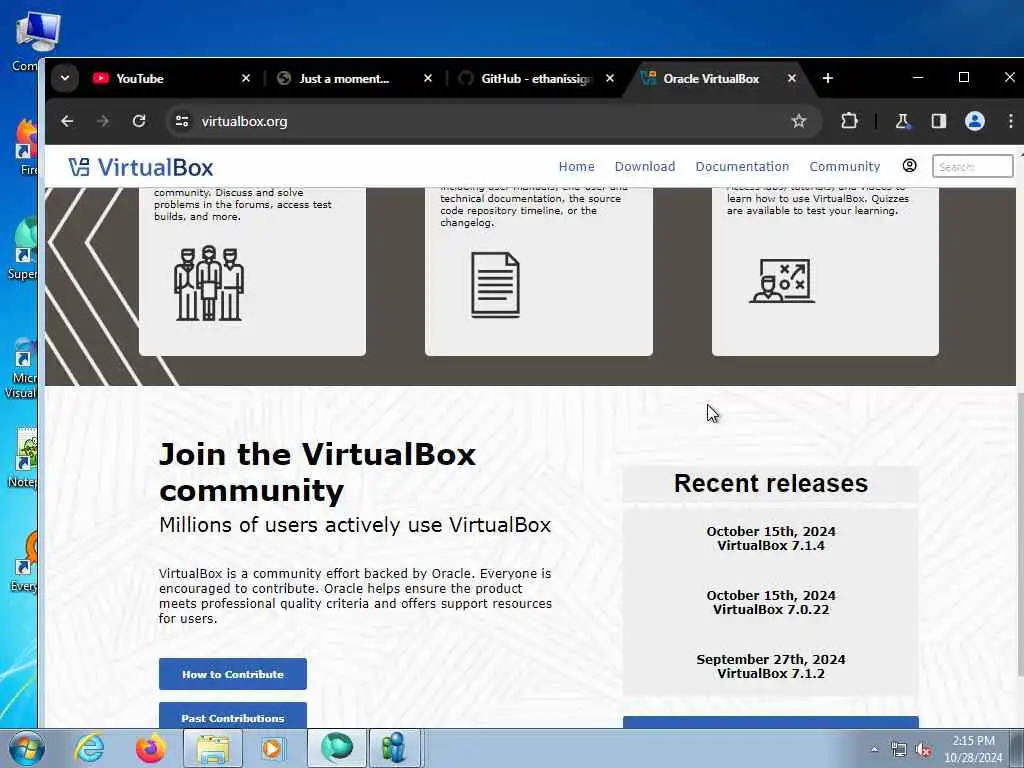Open the network tray icon
The height and width of the screenshot is (768, 1024).
click(x=899, y=750)
